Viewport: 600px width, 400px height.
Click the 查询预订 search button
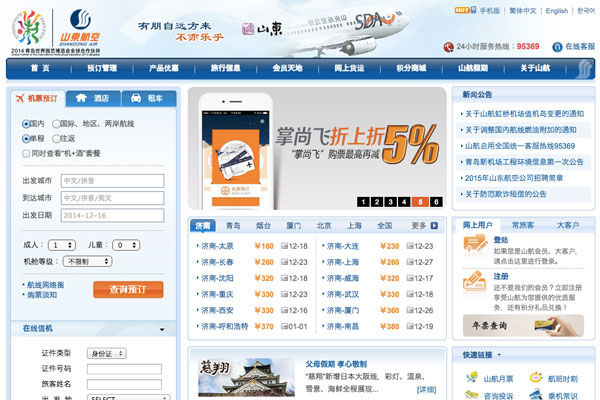pos(128,289)
